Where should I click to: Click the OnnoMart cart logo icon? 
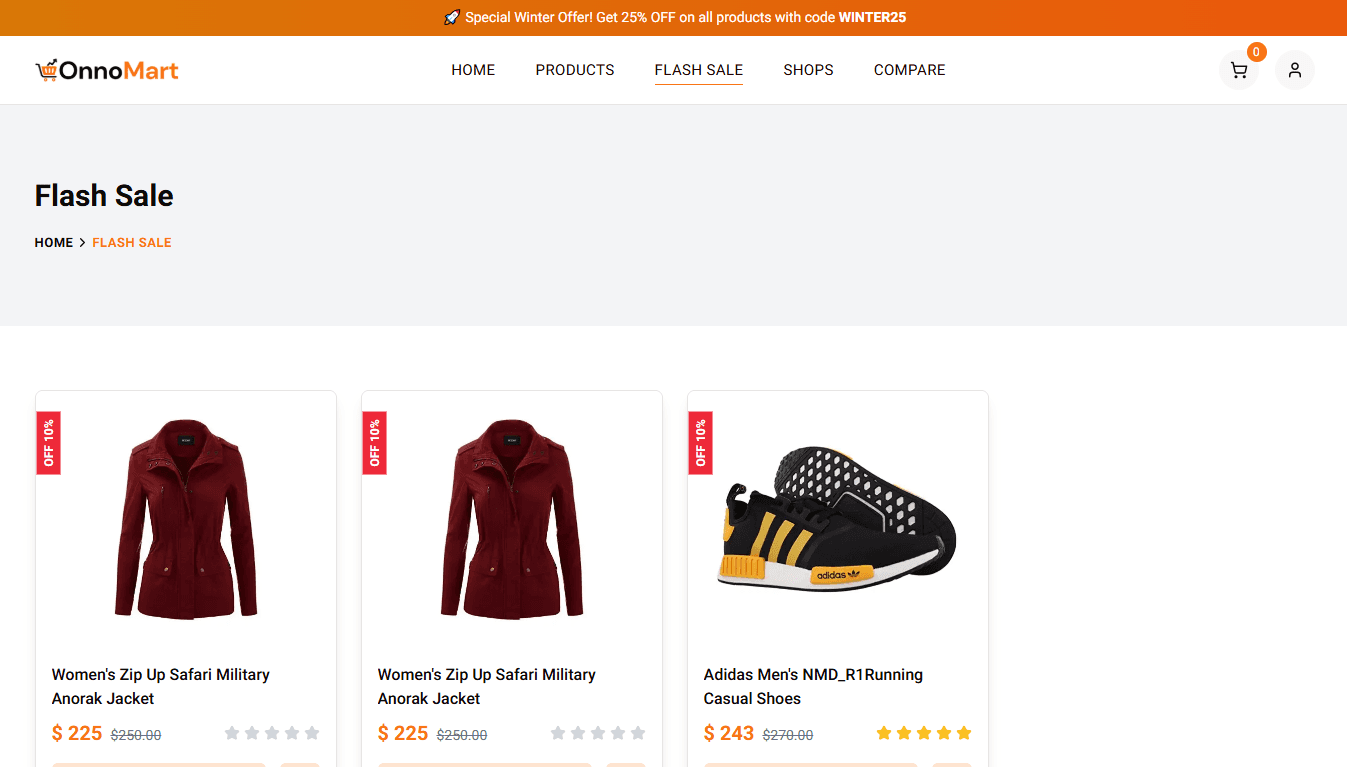click(x=46, y=70)
